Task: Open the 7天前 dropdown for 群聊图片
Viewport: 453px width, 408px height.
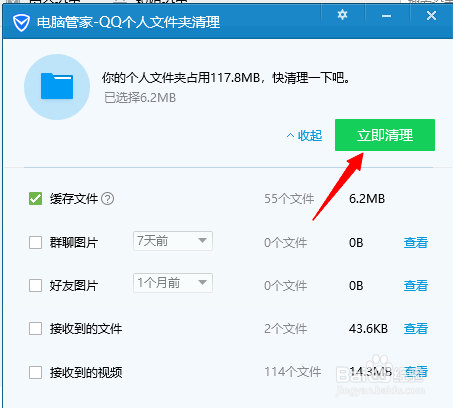Action: [x=173, y=241]
